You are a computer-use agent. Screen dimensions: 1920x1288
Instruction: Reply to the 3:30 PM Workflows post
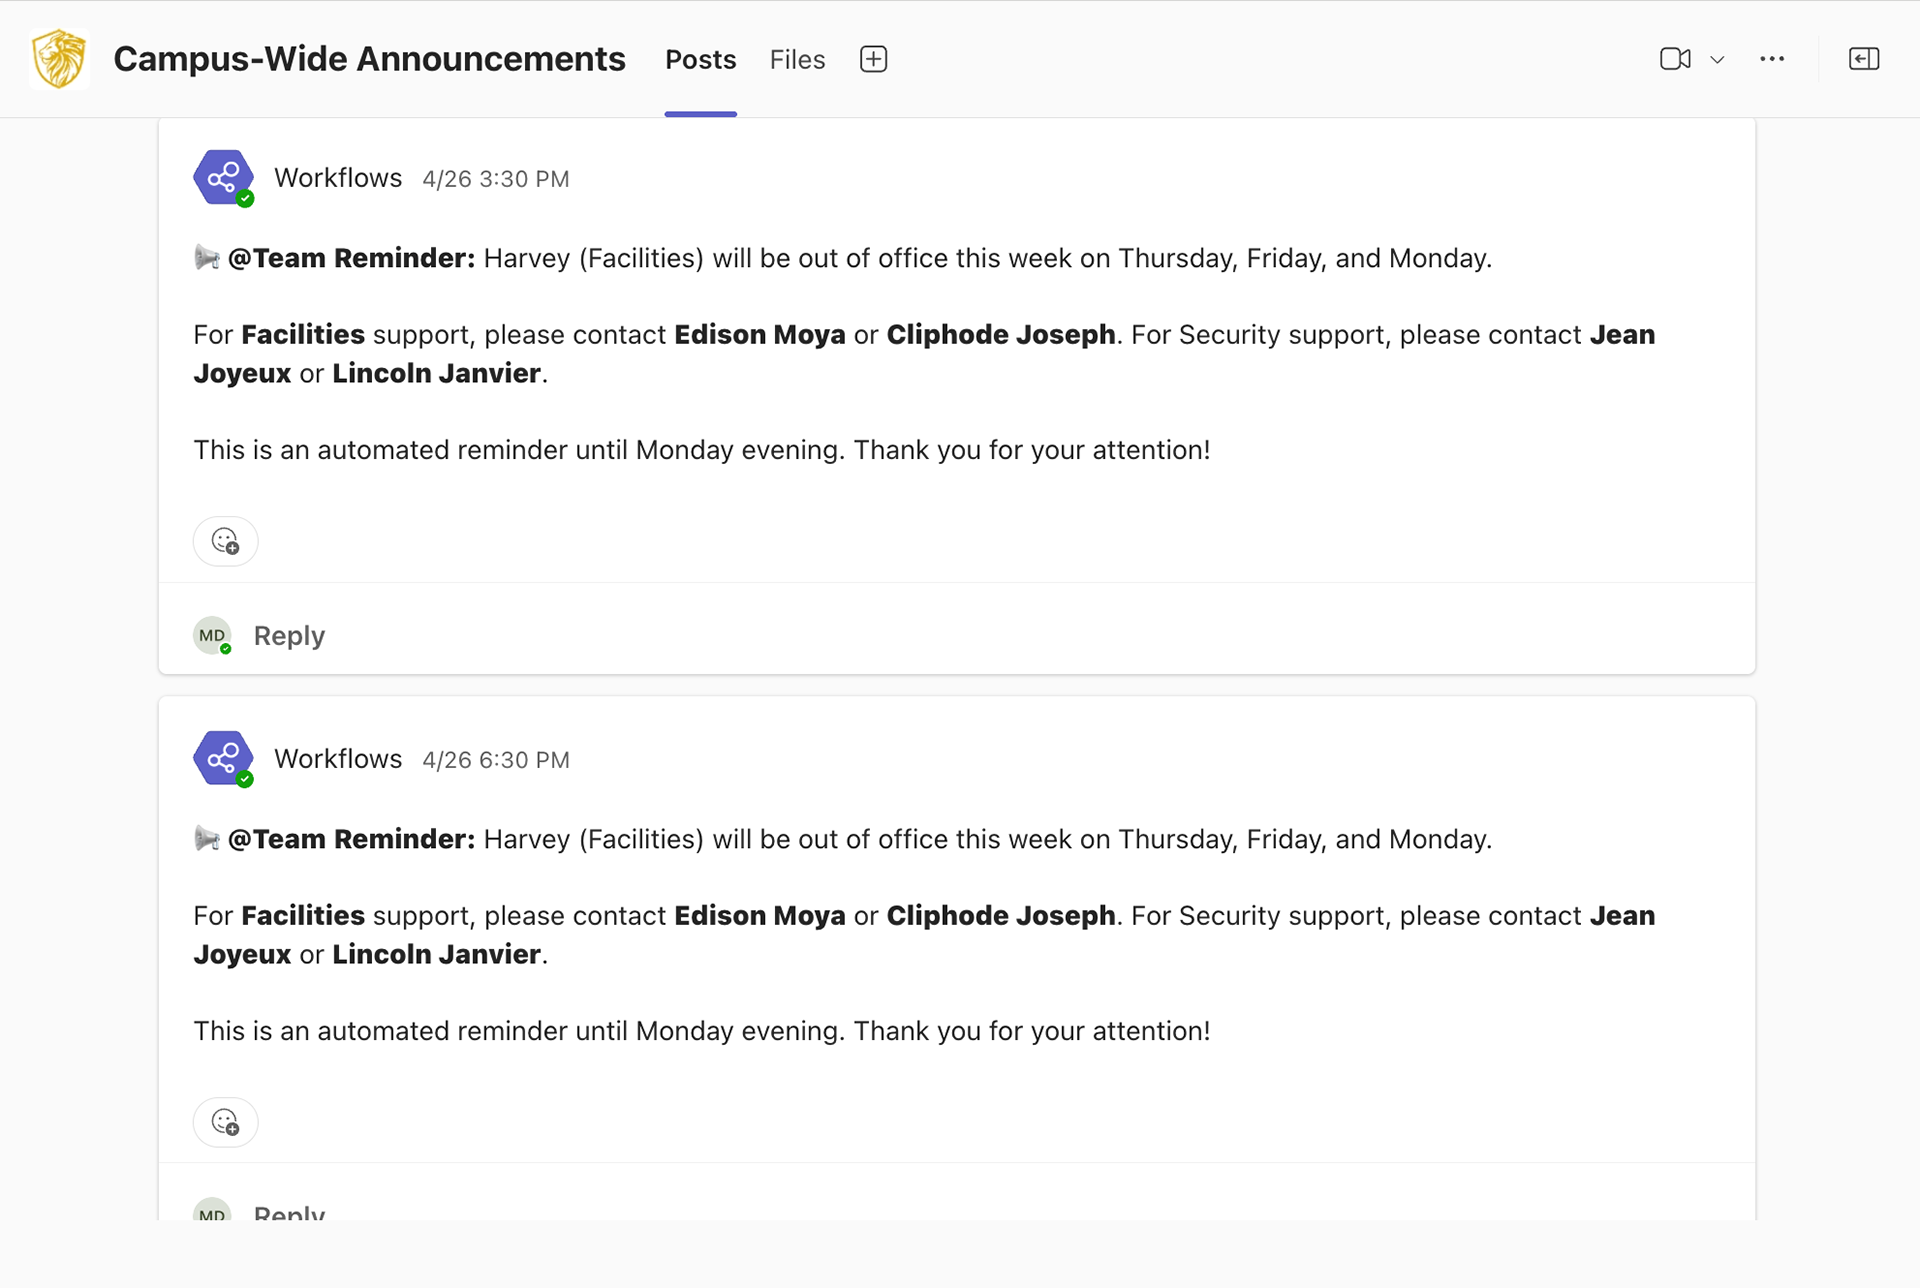289,636
